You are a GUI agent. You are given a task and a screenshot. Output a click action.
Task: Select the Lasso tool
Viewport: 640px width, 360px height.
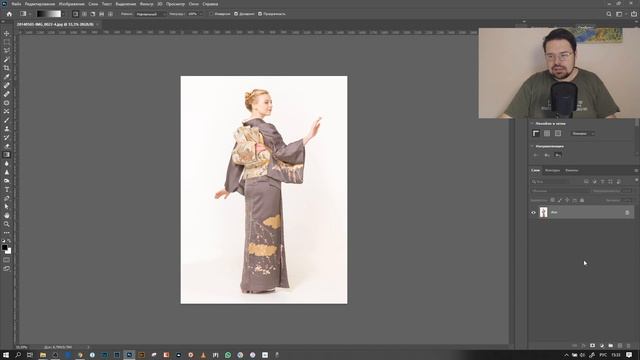[x=7, y=51]
